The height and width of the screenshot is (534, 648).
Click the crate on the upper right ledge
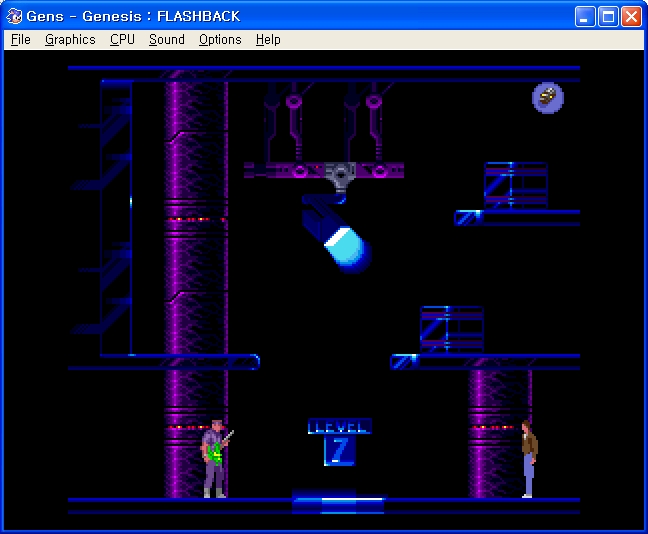515,185
